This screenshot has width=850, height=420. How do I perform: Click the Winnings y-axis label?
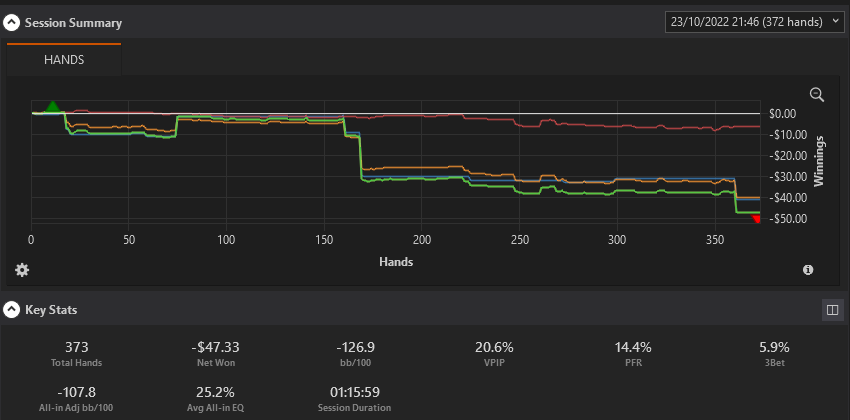pos(819,161)
